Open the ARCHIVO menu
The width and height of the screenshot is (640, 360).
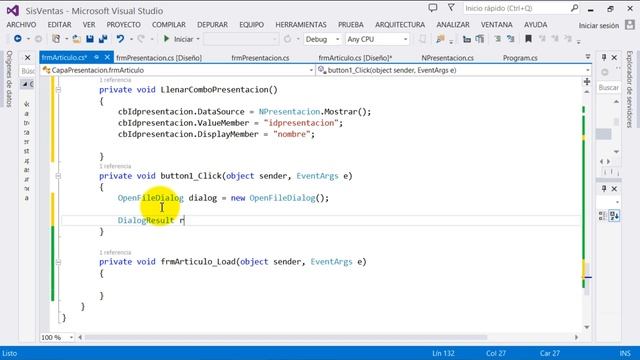(21, 25)
